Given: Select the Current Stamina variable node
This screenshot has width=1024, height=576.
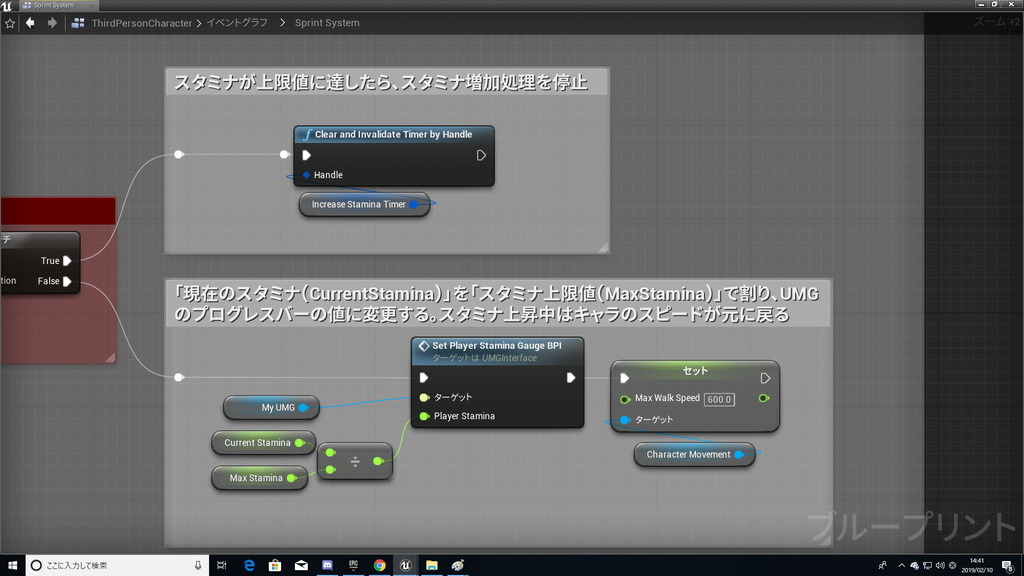Looking at the screenshot, I should pyautogui.click(x=263, y=443).
